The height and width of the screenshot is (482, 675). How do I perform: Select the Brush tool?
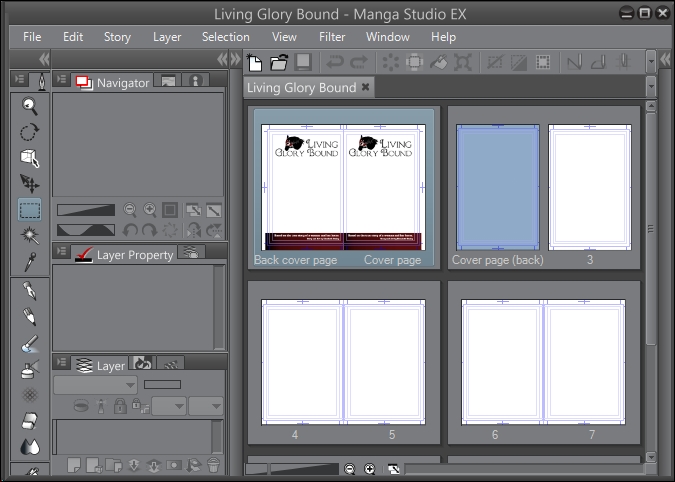pos(29,344)
